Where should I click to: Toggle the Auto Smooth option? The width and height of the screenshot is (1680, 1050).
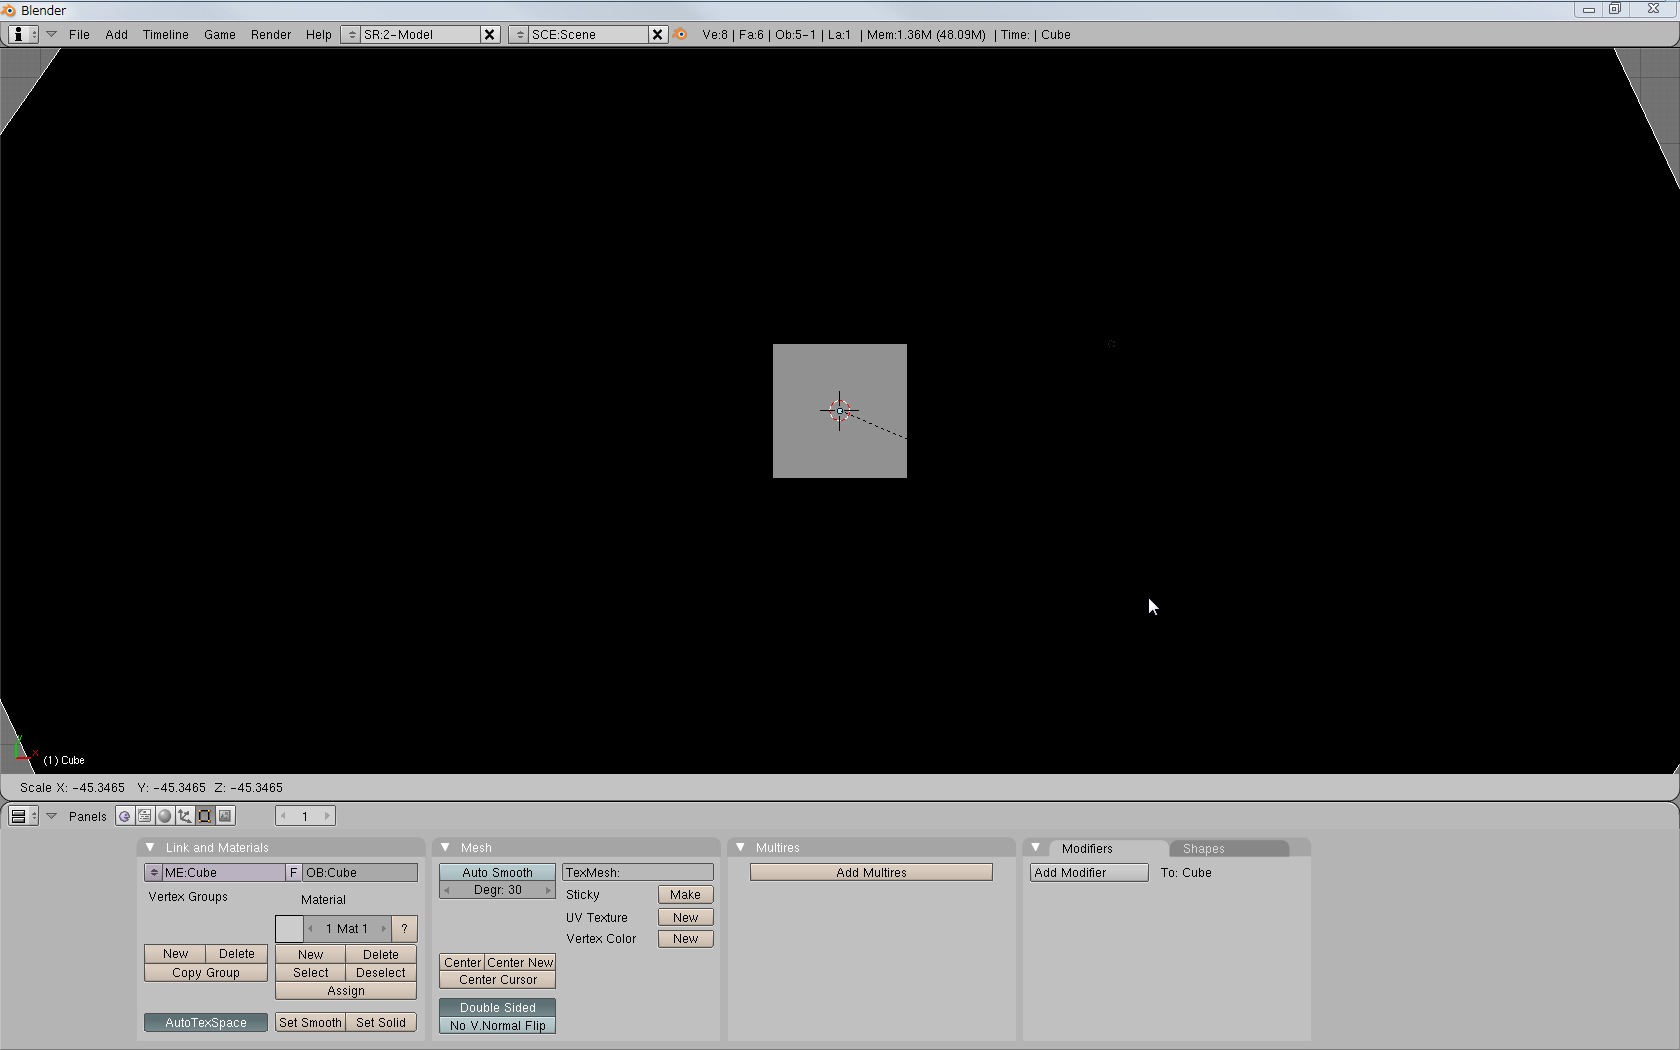[x=497, y=872]
